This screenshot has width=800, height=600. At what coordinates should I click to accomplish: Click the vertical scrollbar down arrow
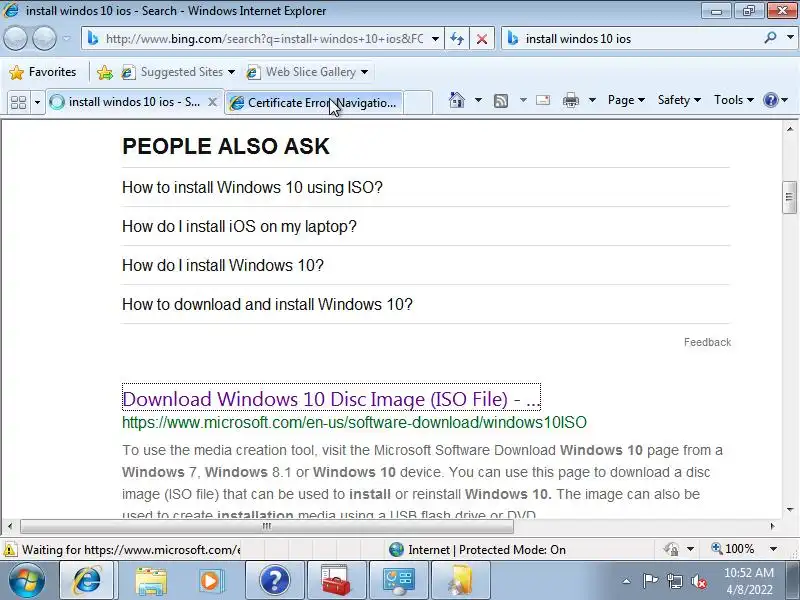[x=790, y=510]
